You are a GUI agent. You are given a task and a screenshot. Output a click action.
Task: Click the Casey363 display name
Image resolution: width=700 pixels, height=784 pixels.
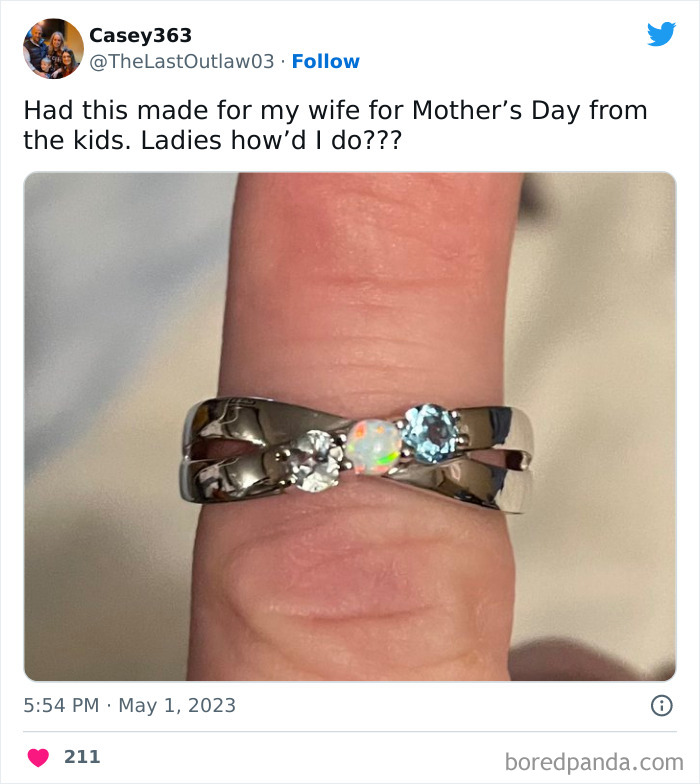click(x=140, y=35)
